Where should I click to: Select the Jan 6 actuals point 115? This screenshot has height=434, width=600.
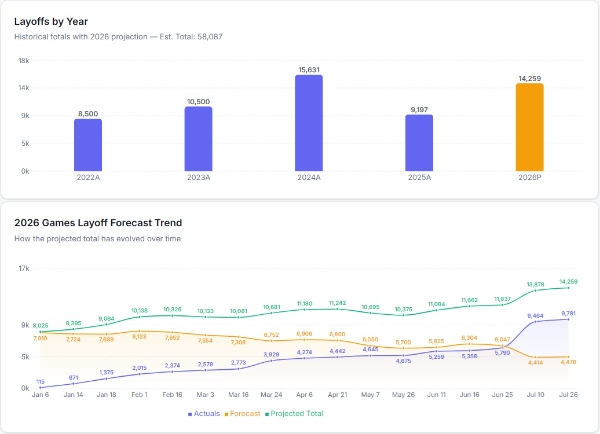pos(40,388)
